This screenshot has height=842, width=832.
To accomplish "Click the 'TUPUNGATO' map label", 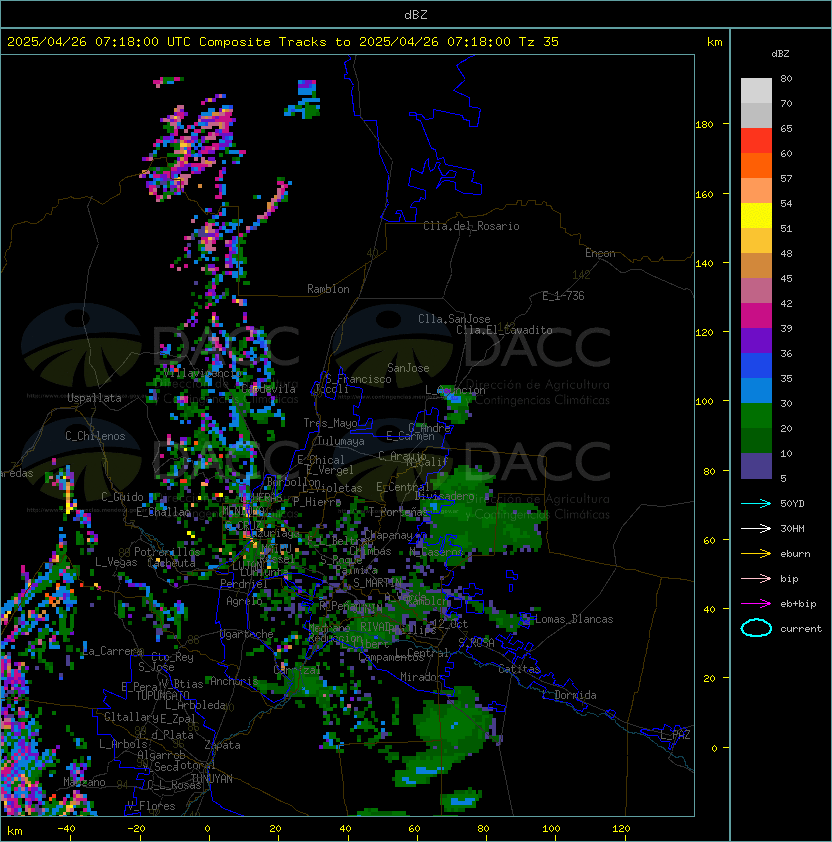I will point(162,695).
